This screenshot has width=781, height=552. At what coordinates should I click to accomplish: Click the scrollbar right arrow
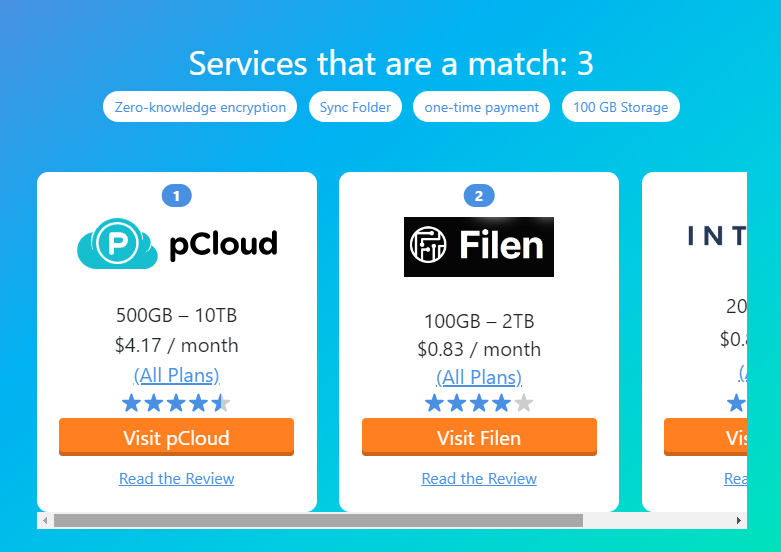click(739, 521)
